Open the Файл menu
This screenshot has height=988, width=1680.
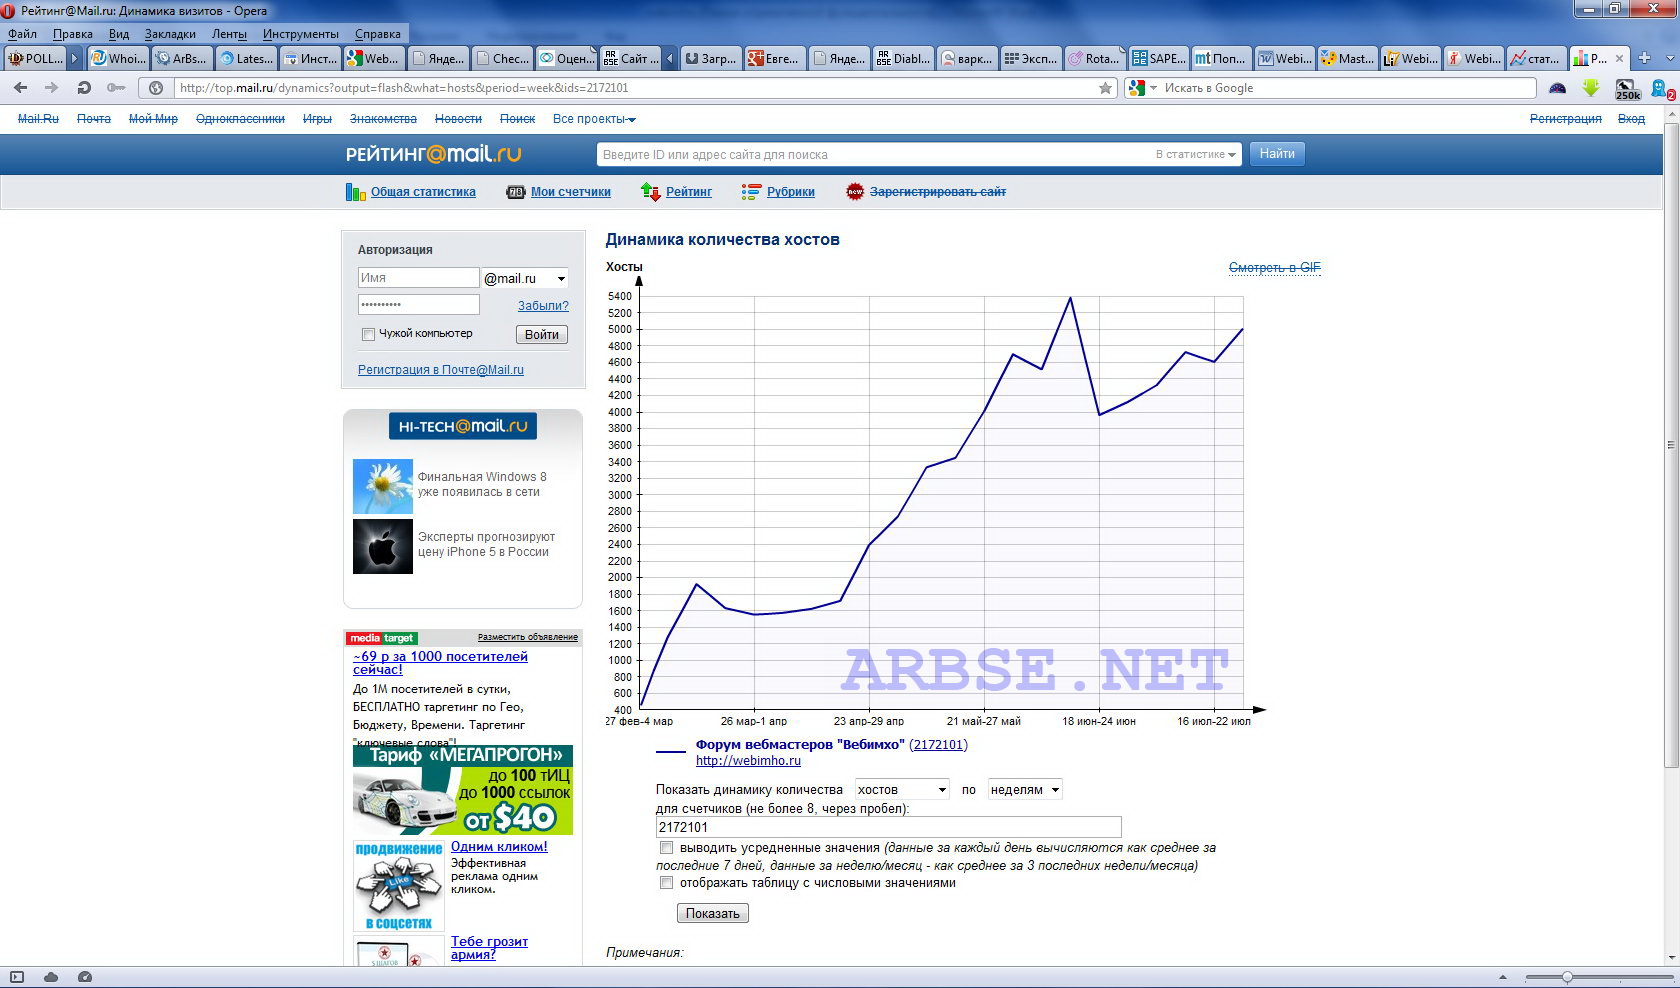point(22,34)
